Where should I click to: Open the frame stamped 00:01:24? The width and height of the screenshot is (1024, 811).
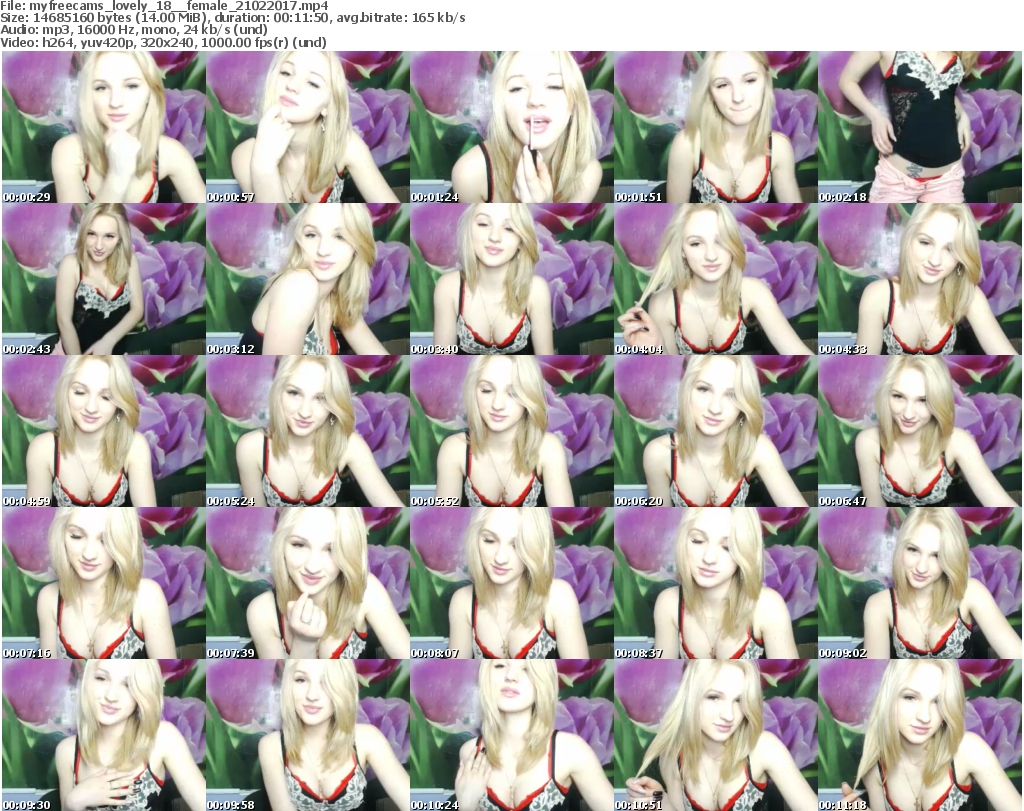click(x=512, y=127)
